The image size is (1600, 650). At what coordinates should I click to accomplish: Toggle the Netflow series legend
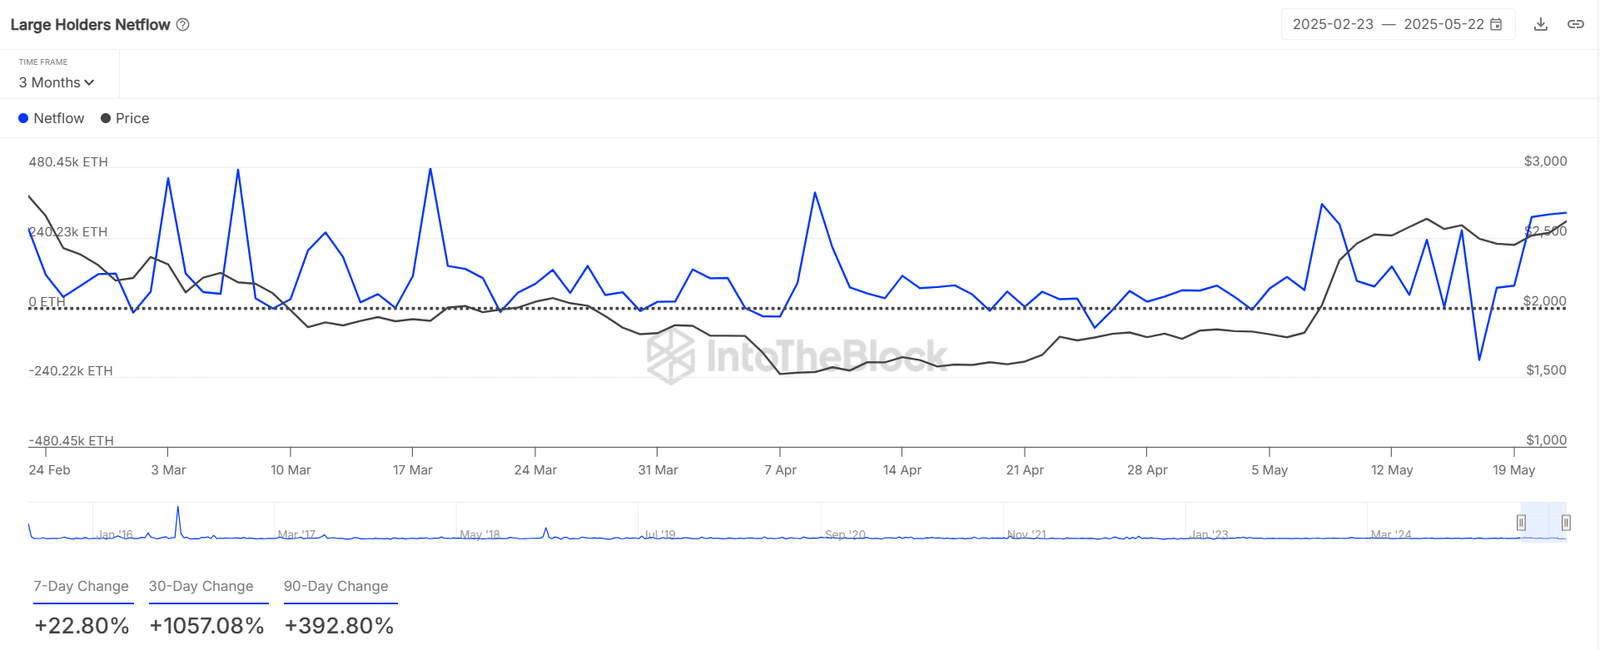pos(51,118)
